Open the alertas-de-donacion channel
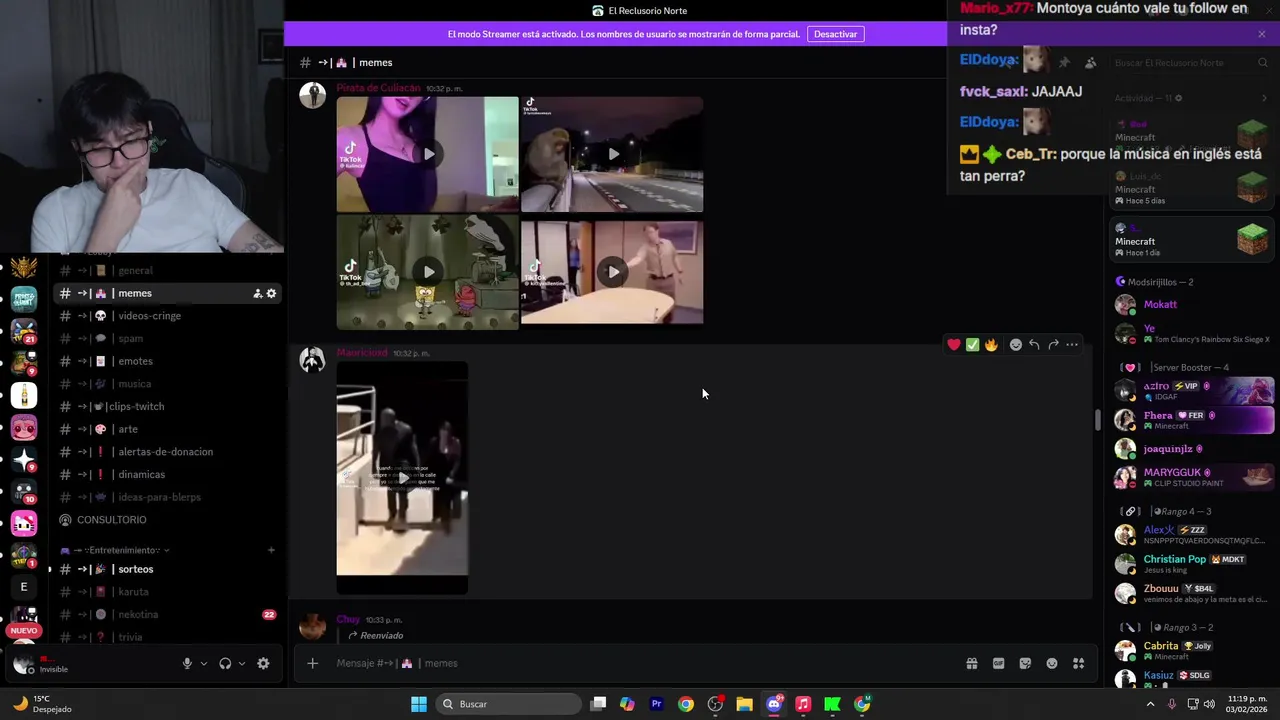 (166, 452)
